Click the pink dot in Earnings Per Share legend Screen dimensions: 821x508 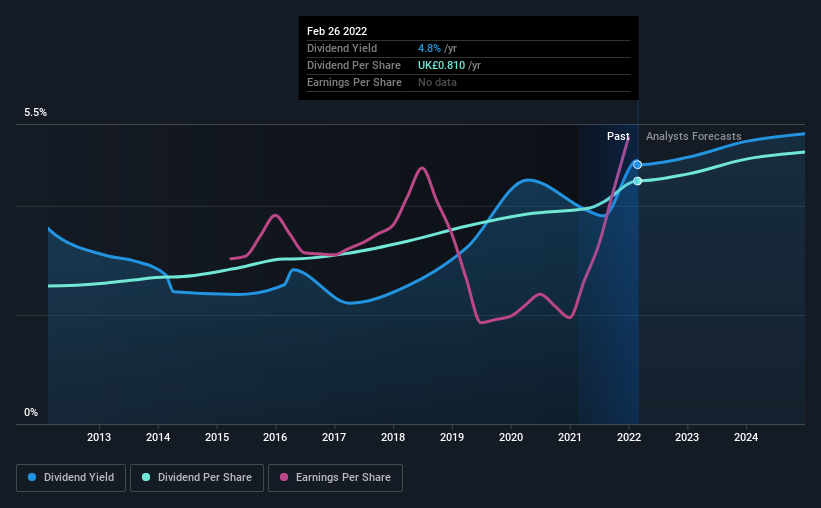pyautogui.click(x=284, y=477)
